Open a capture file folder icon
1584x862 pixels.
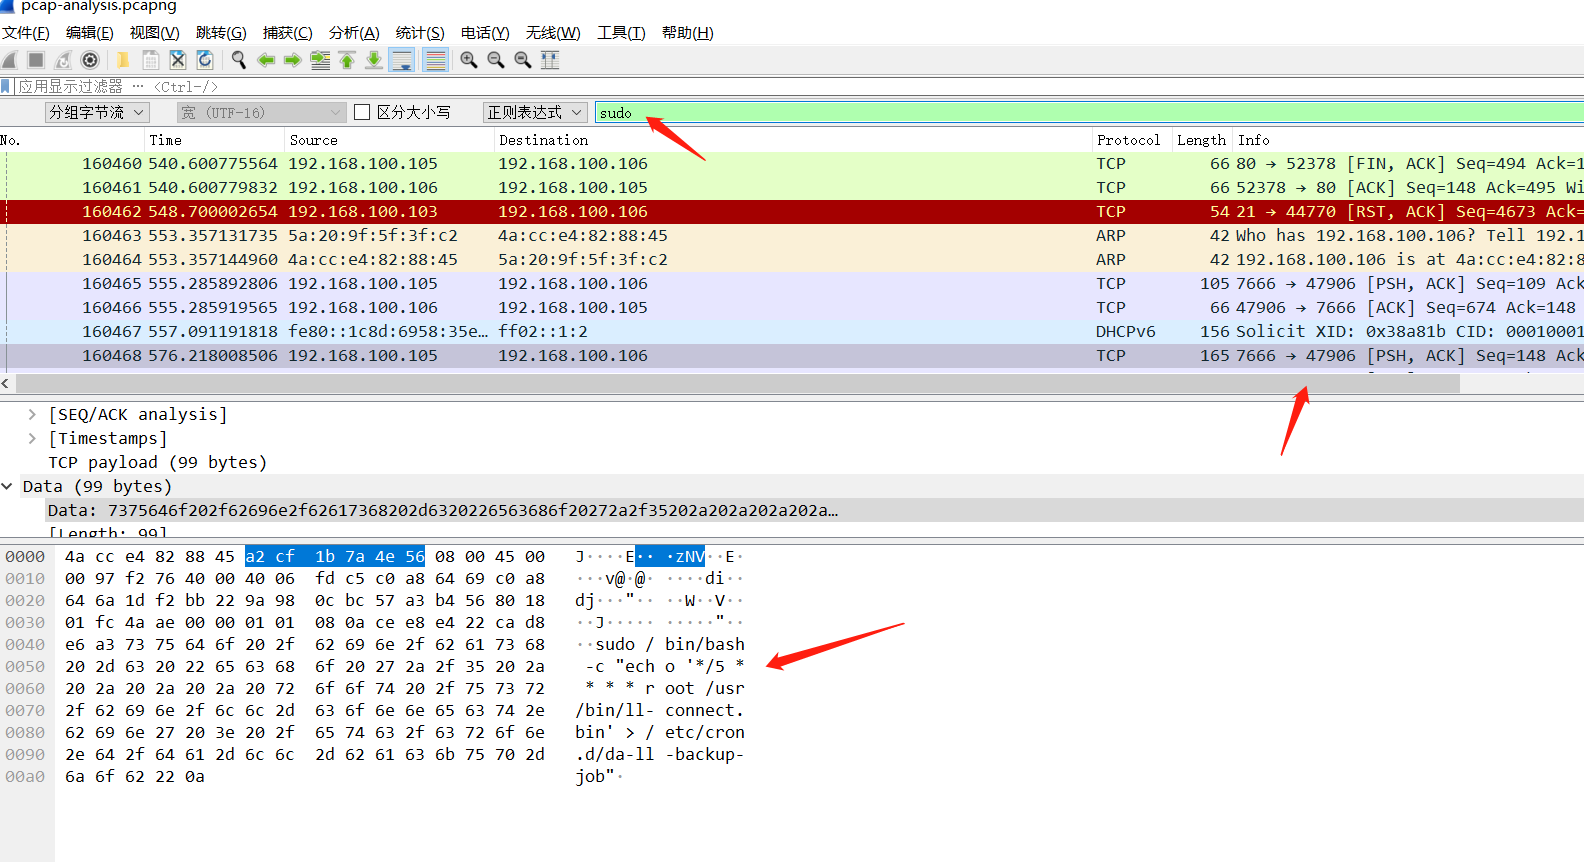[123, 60]
